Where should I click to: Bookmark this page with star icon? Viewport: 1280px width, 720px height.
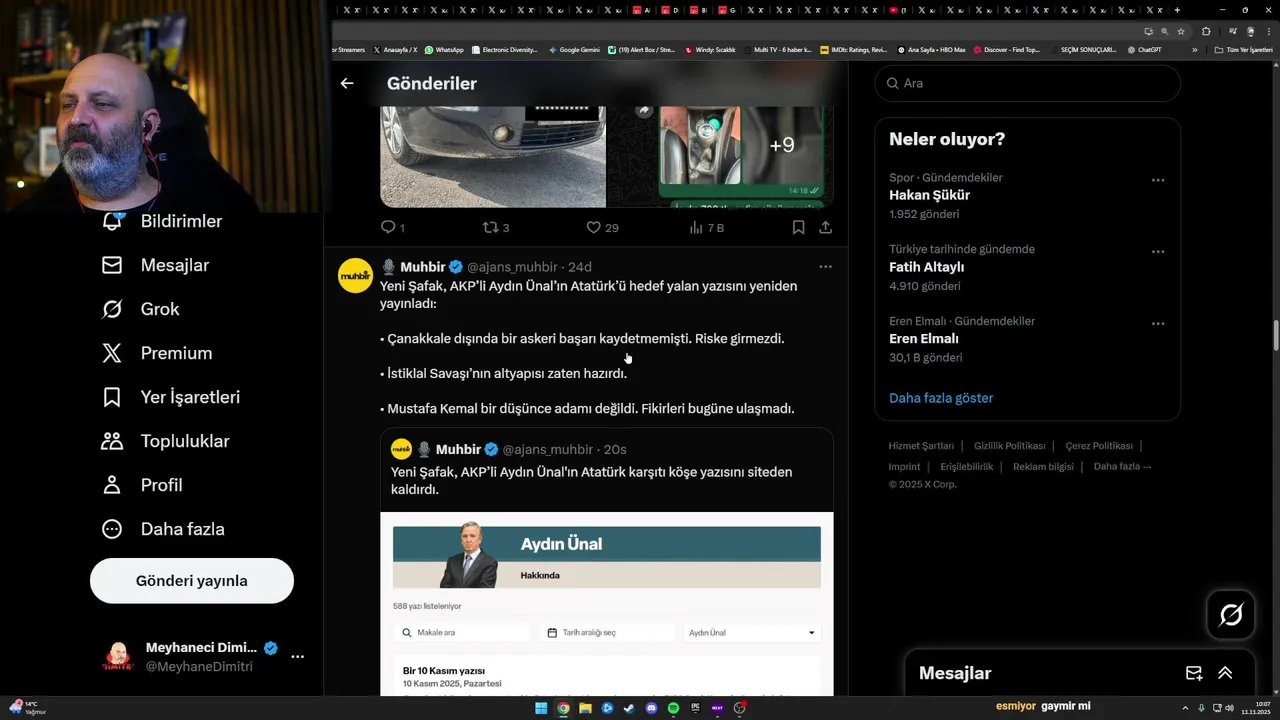pyautogui.click(x=1181, y=31)
